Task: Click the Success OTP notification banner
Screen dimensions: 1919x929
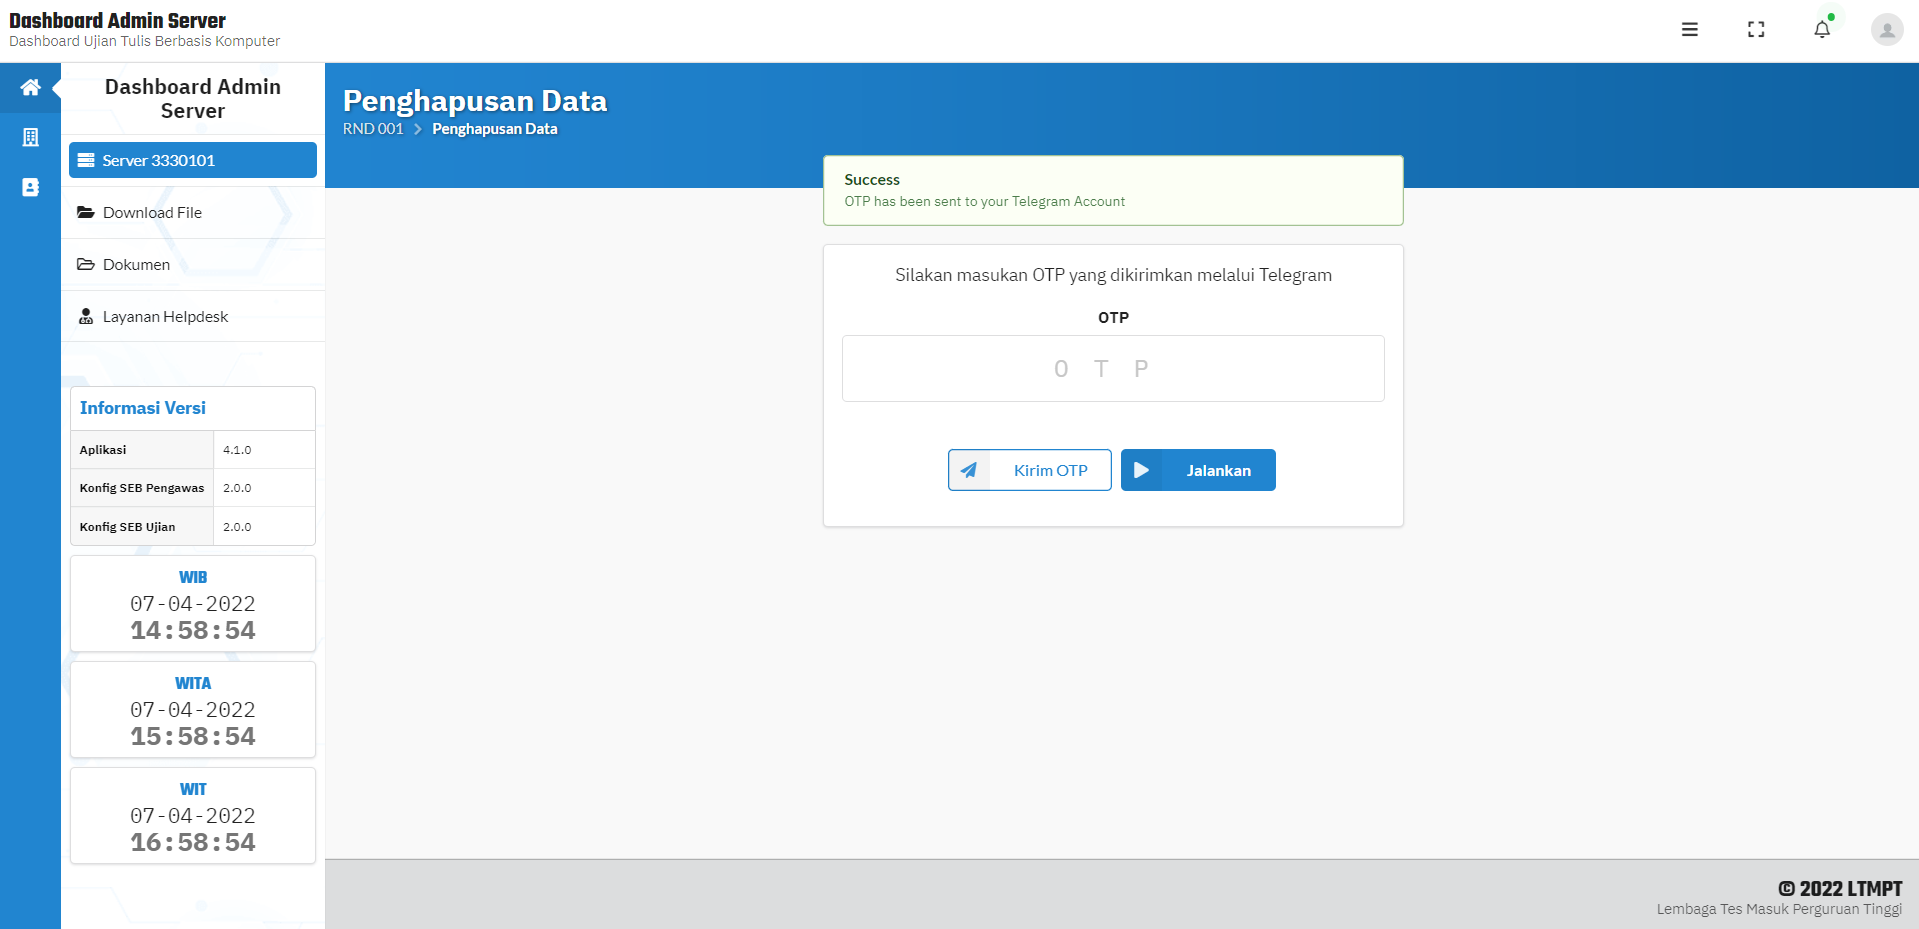Action: coord(1113,190)
